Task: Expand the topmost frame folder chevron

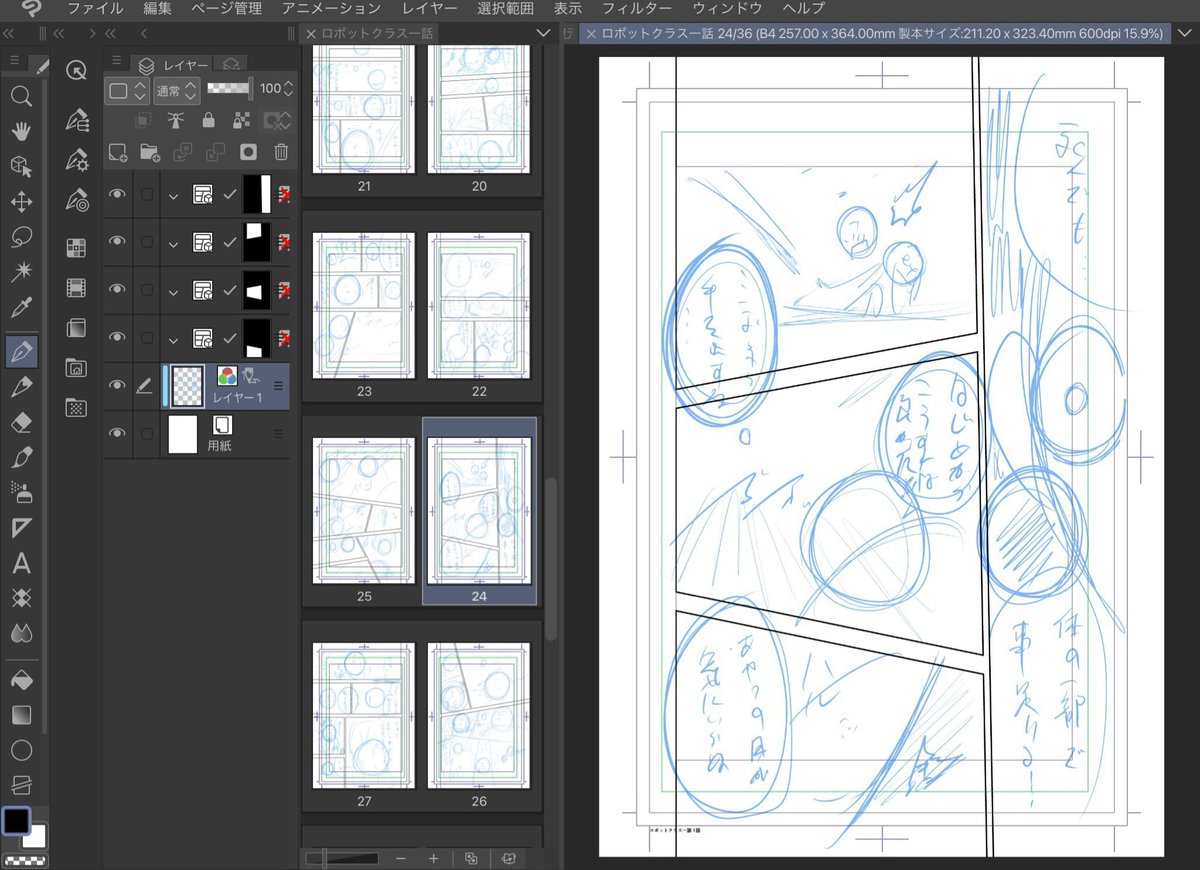Action: [174, 194]
